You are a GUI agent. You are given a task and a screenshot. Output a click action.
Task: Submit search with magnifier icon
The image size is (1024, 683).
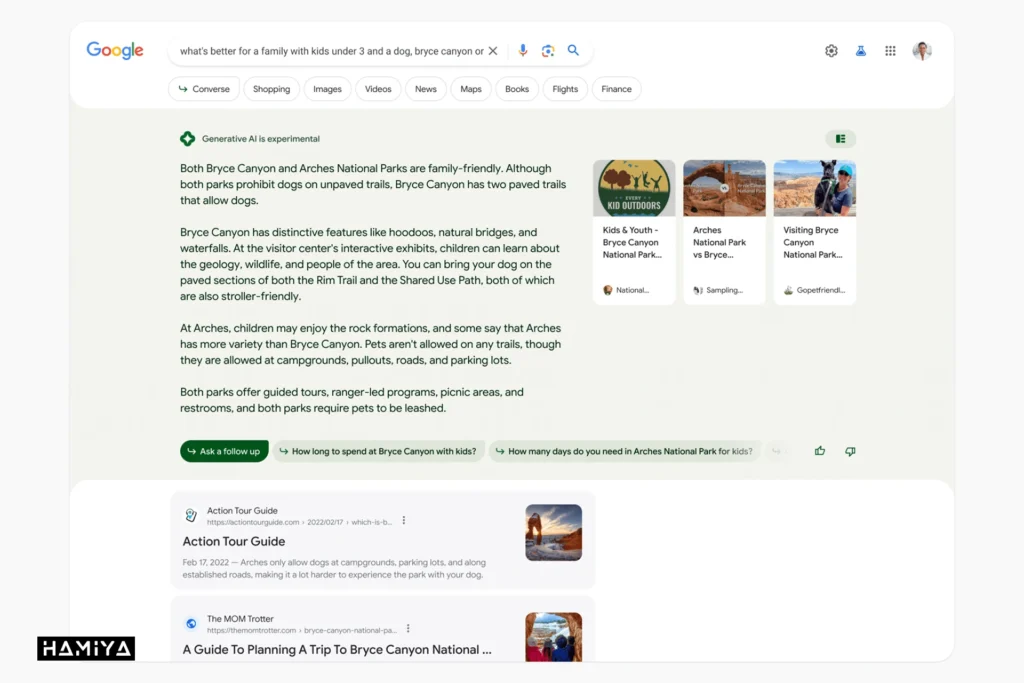(573, 50)
